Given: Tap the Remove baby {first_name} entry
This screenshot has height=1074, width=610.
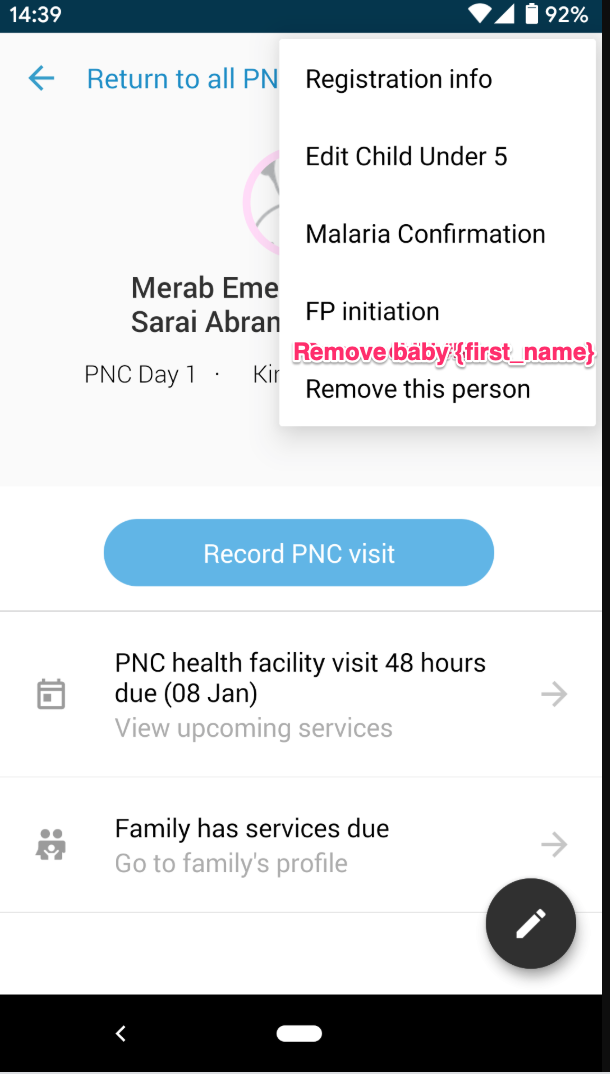Looking at the screenshot, I should [x=445, y=352].
